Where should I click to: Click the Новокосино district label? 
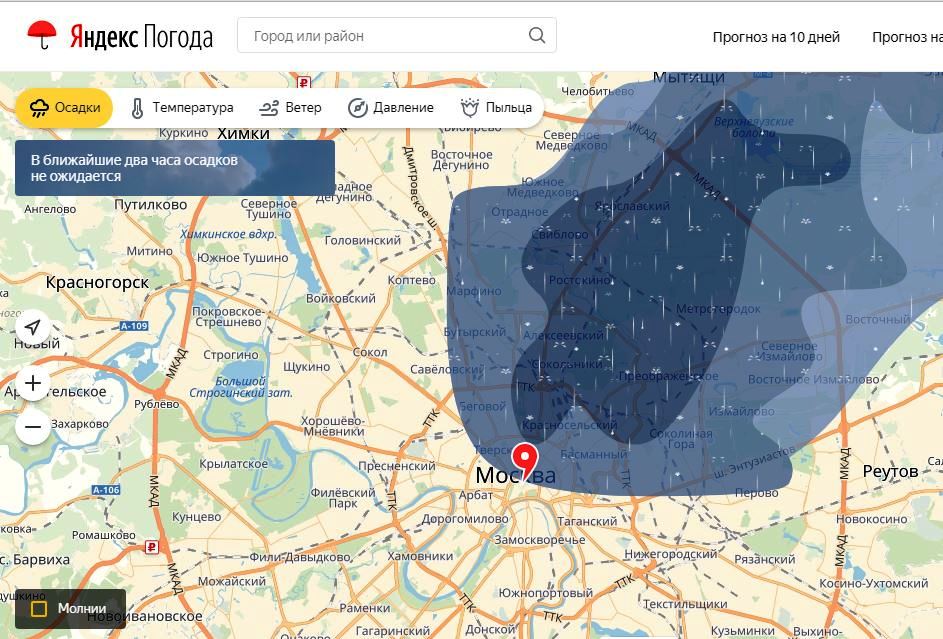[871, 519]
